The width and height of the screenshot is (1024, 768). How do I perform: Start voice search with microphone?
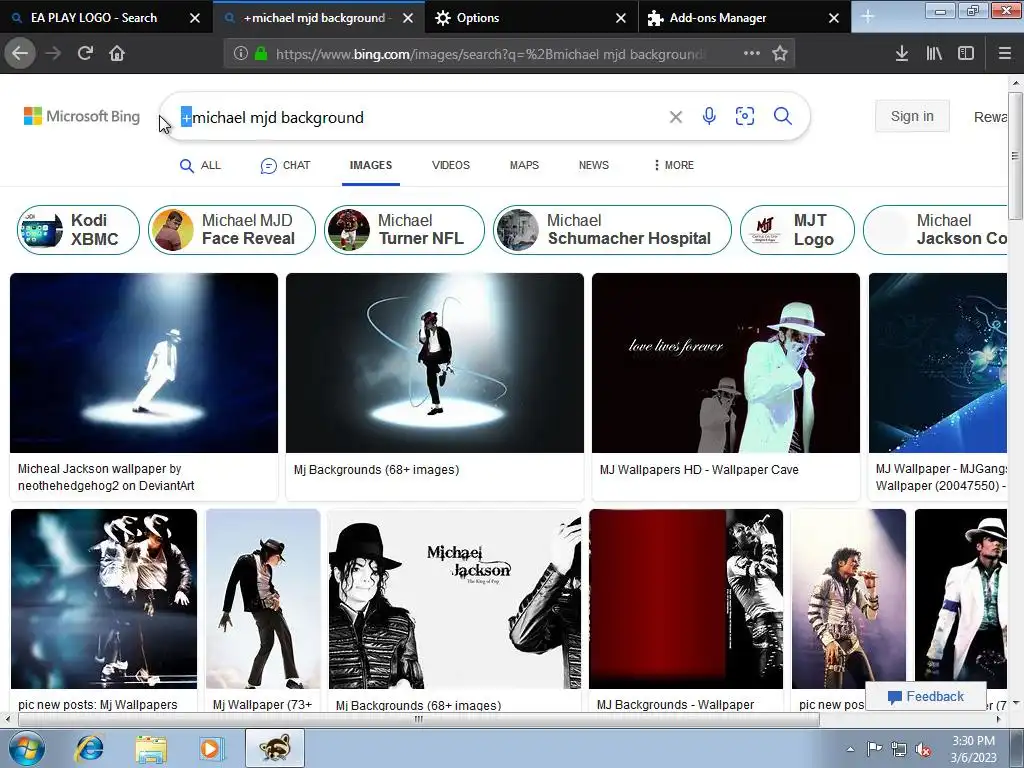tap(709, 116)
